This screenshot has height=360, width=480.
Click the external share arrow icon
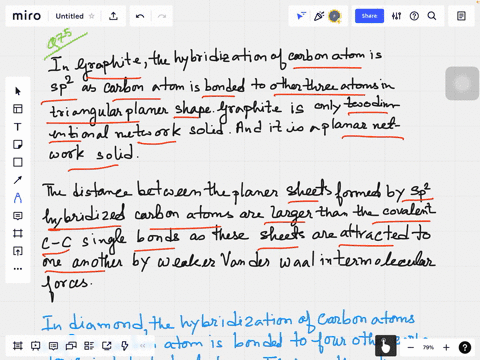(x=107, y=346)
